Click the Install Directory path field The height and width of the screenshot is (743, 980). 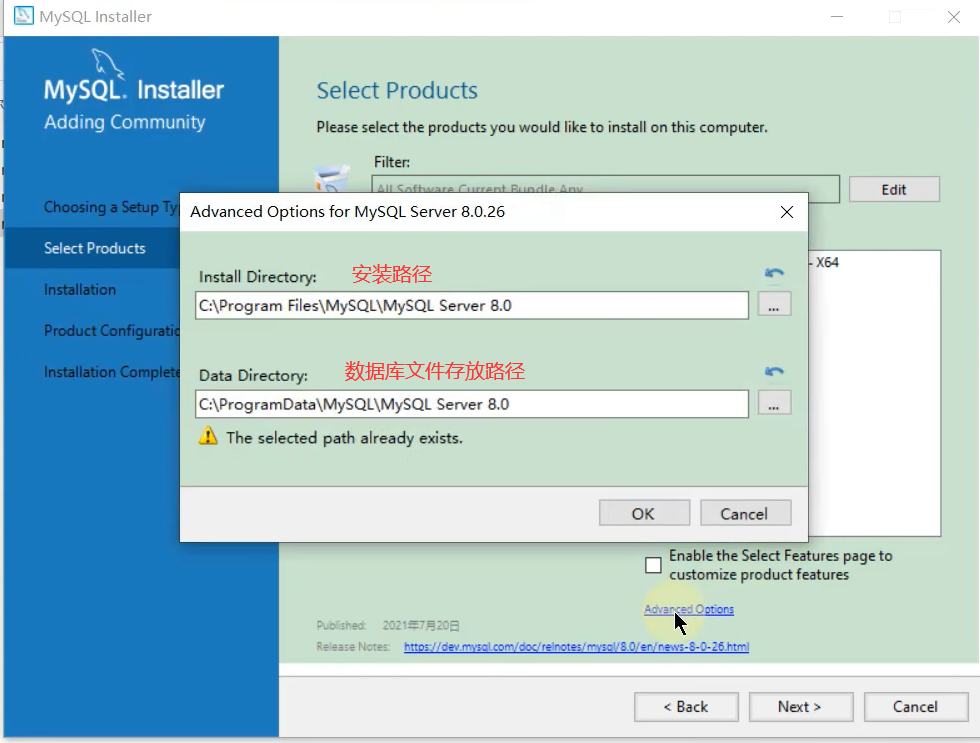coord(471,306)
